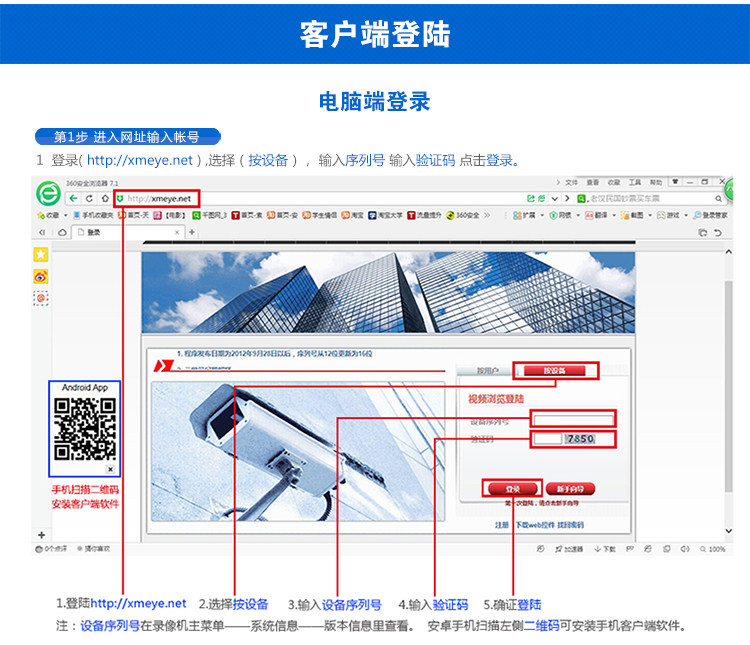Expand the 游戏 dropdown arrow
The image size is (750, 645).
point(686,215)
